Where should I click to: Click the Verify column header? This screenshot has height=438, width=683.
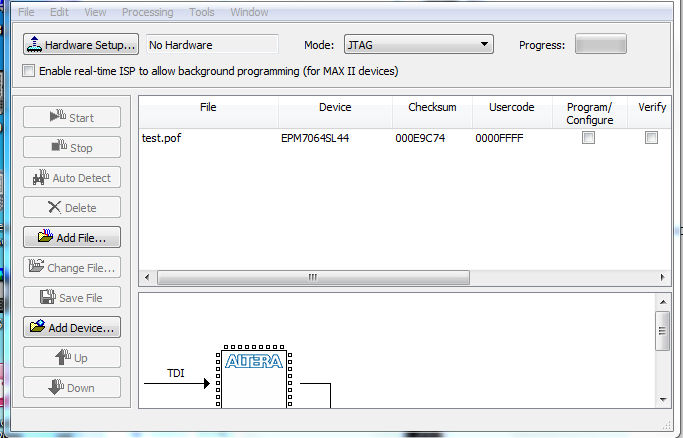pos(649,112)
